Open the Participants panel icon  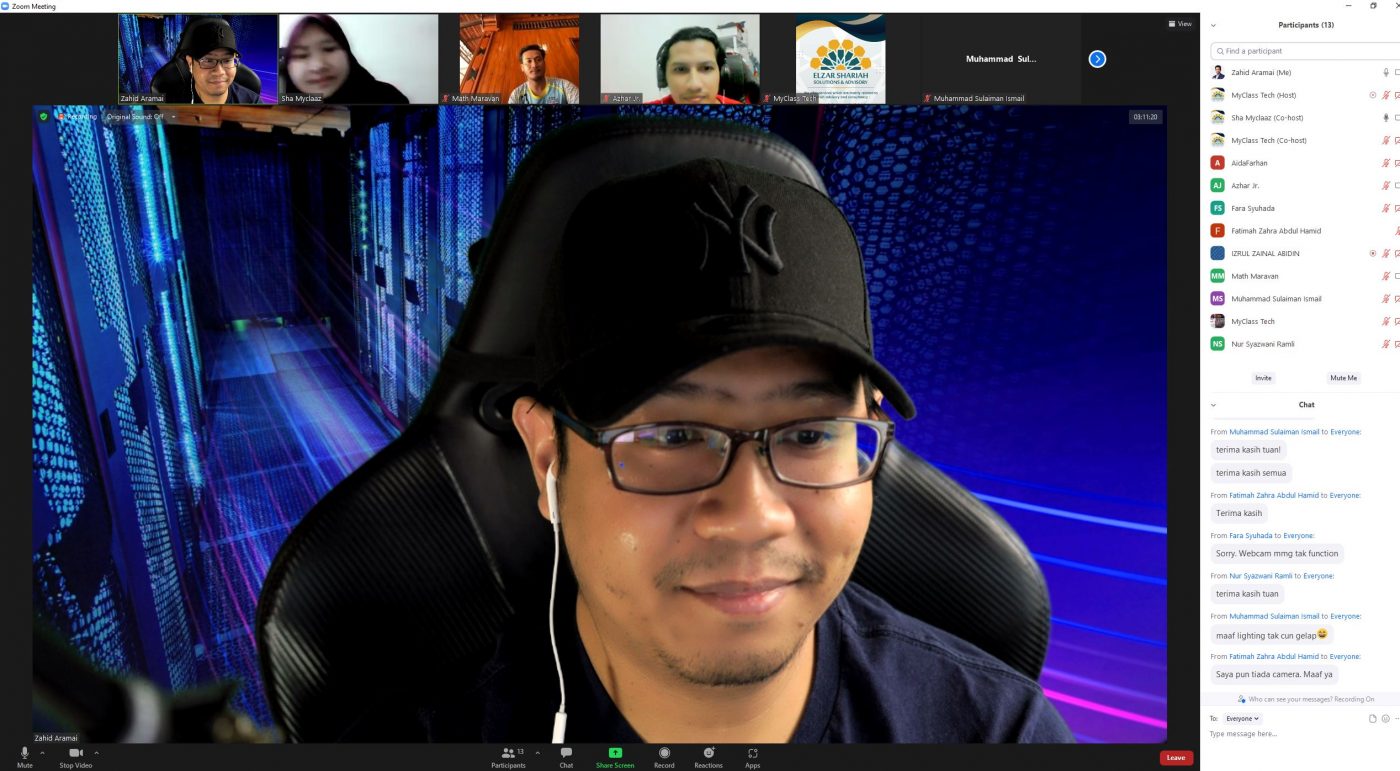pos(508,753)
